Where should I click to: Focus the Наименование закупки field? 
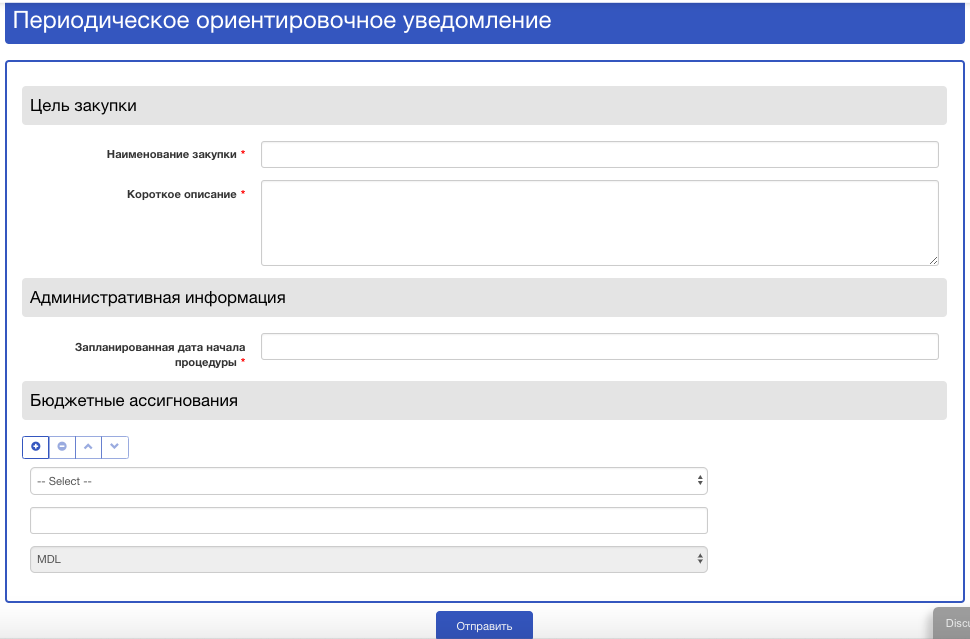pos(599,155)
